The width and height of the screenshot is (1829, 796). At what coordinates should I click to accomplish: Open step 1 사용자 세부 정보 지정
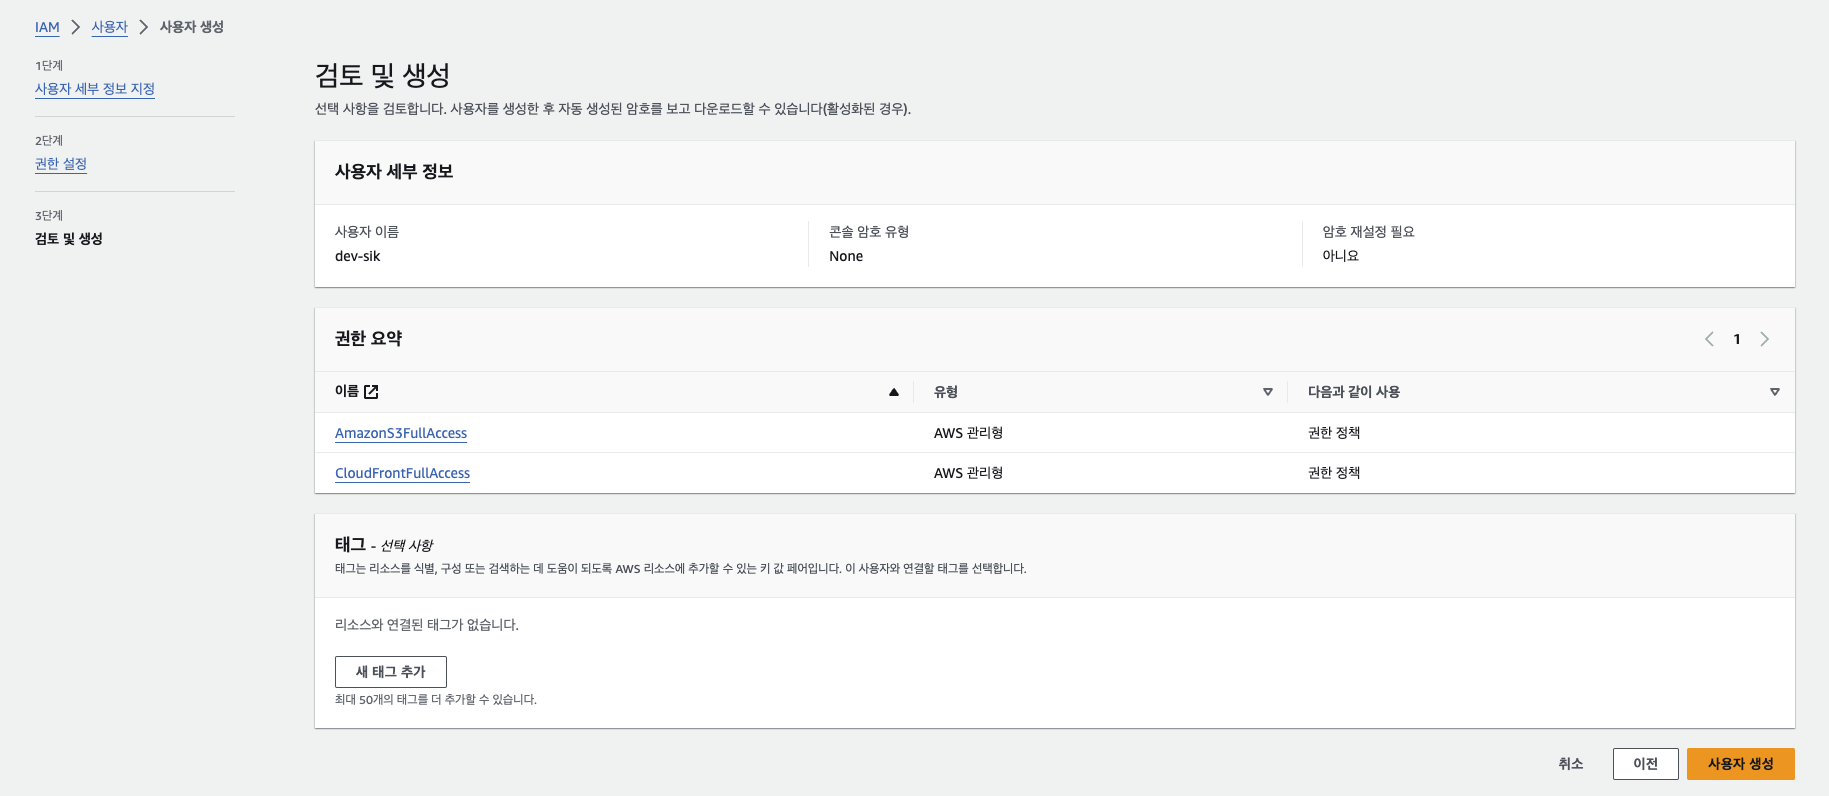(95, 89)
